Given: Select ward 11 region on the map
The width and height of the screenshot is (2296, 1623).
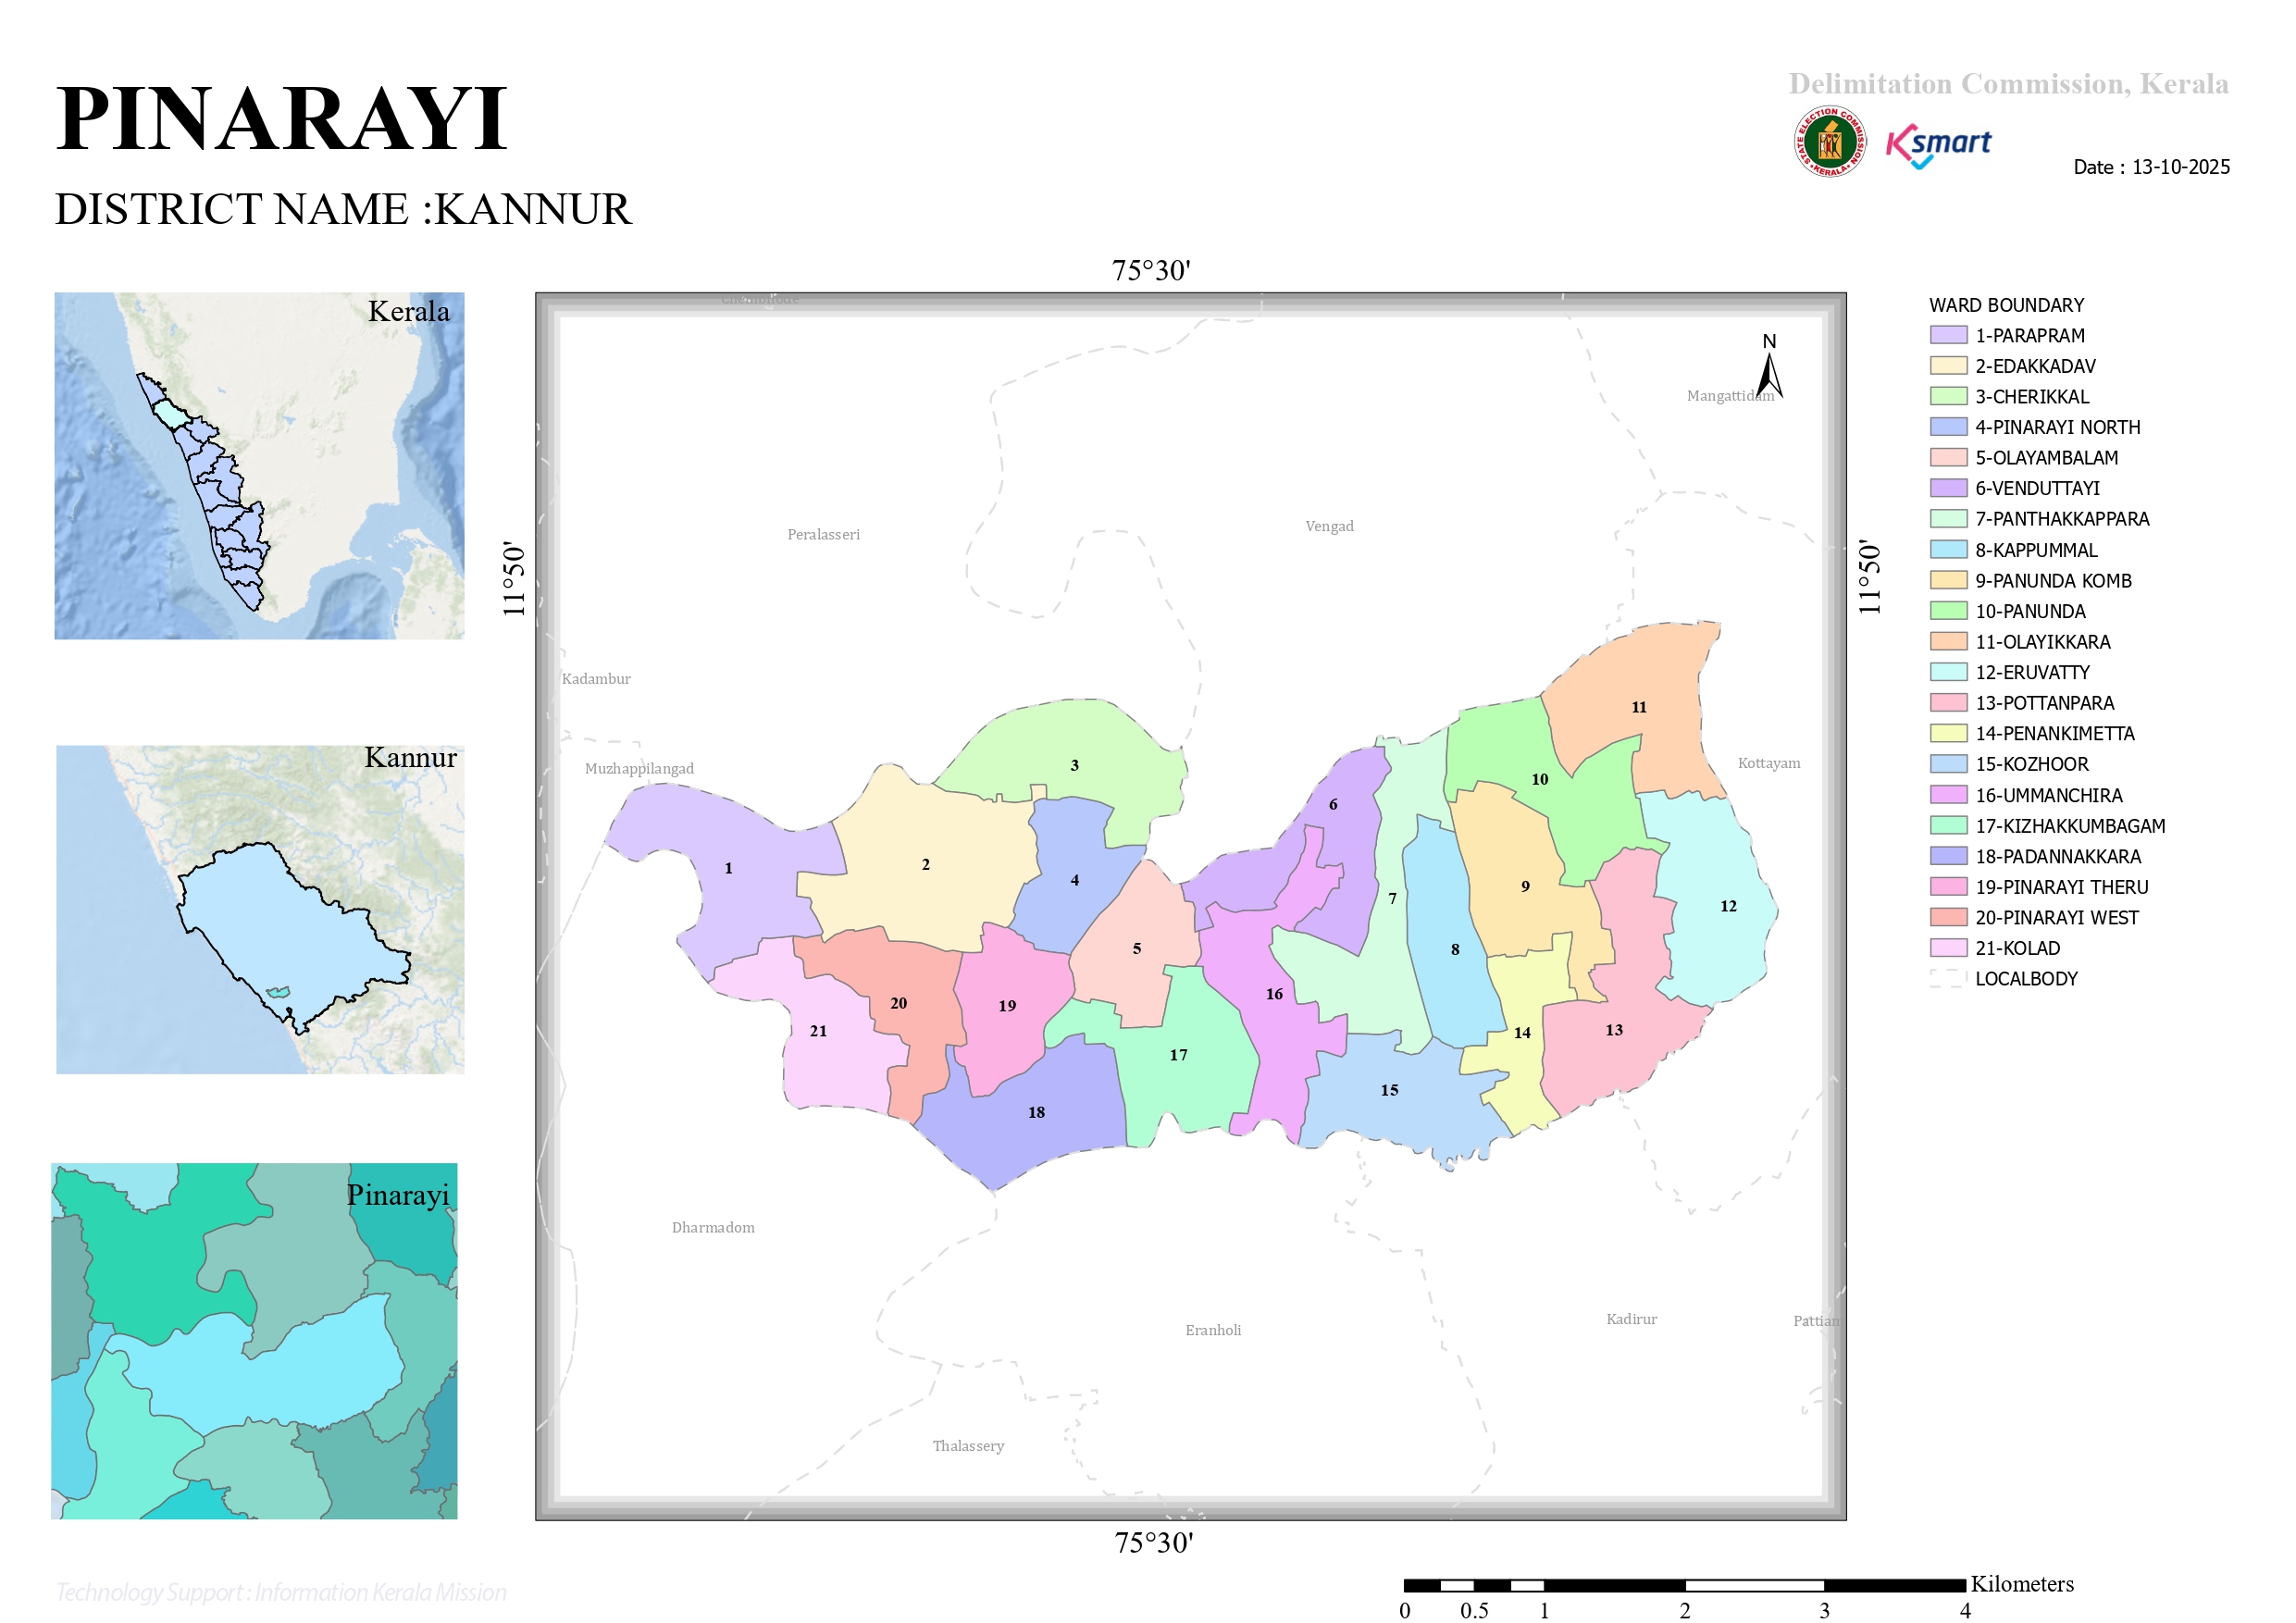Looking at the screenshot, I should coord(1638,707).
